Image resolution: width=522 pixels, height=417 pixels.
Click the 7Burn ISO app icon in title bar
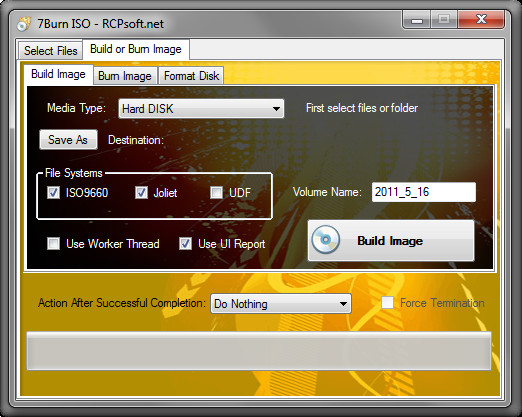tap(23, 24)
